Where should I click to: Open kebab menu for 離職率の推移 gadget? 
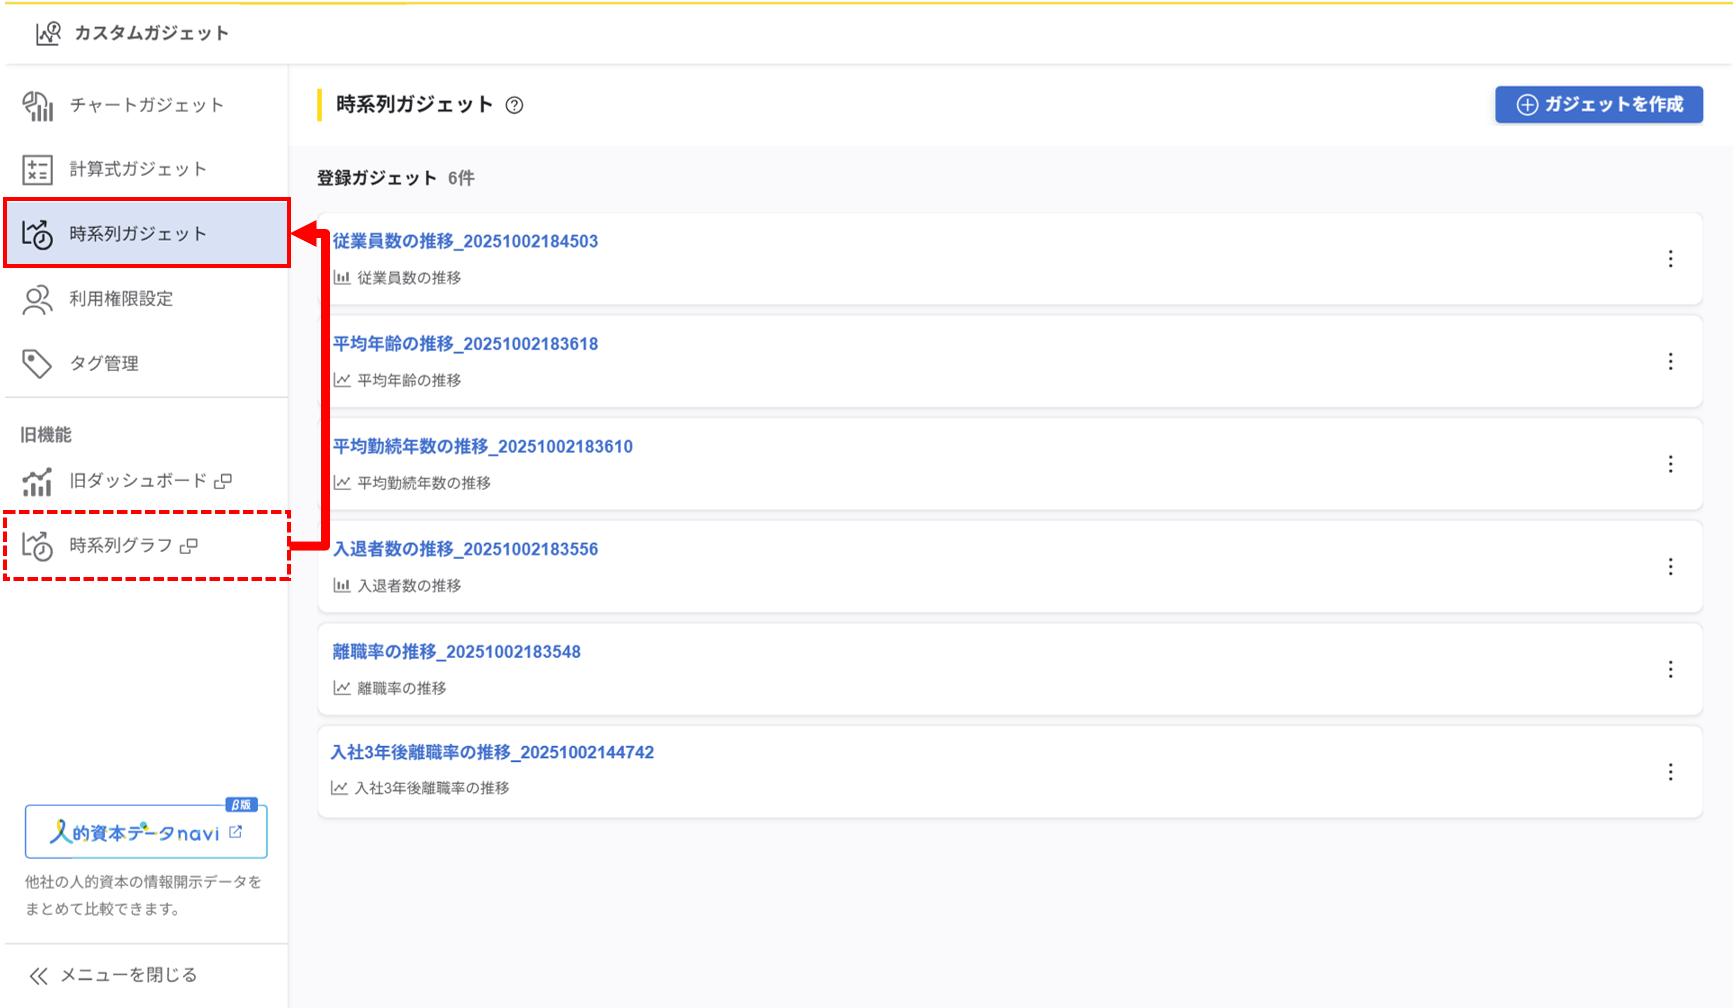(x=1670, y=669)
